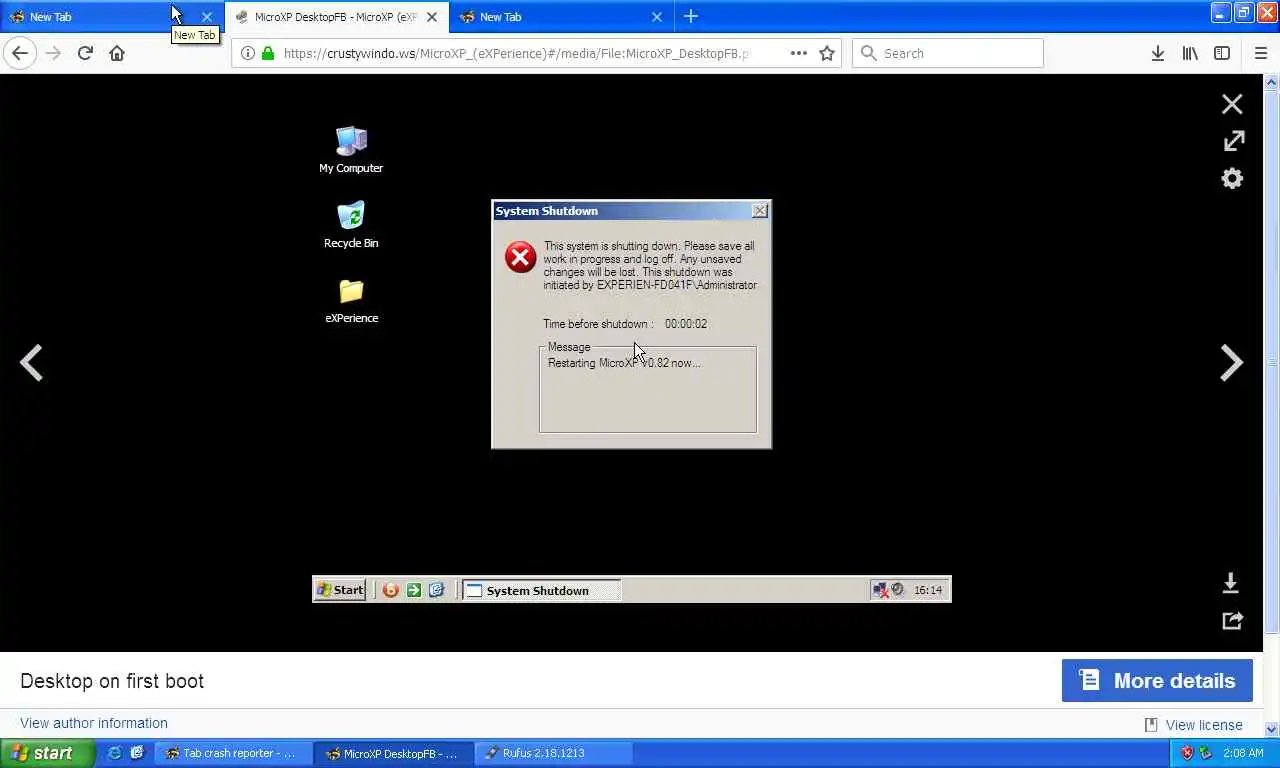This screenshot has height=768, width=1280.
Task: Close the last New Tab
Action: [x=657, y=16]
